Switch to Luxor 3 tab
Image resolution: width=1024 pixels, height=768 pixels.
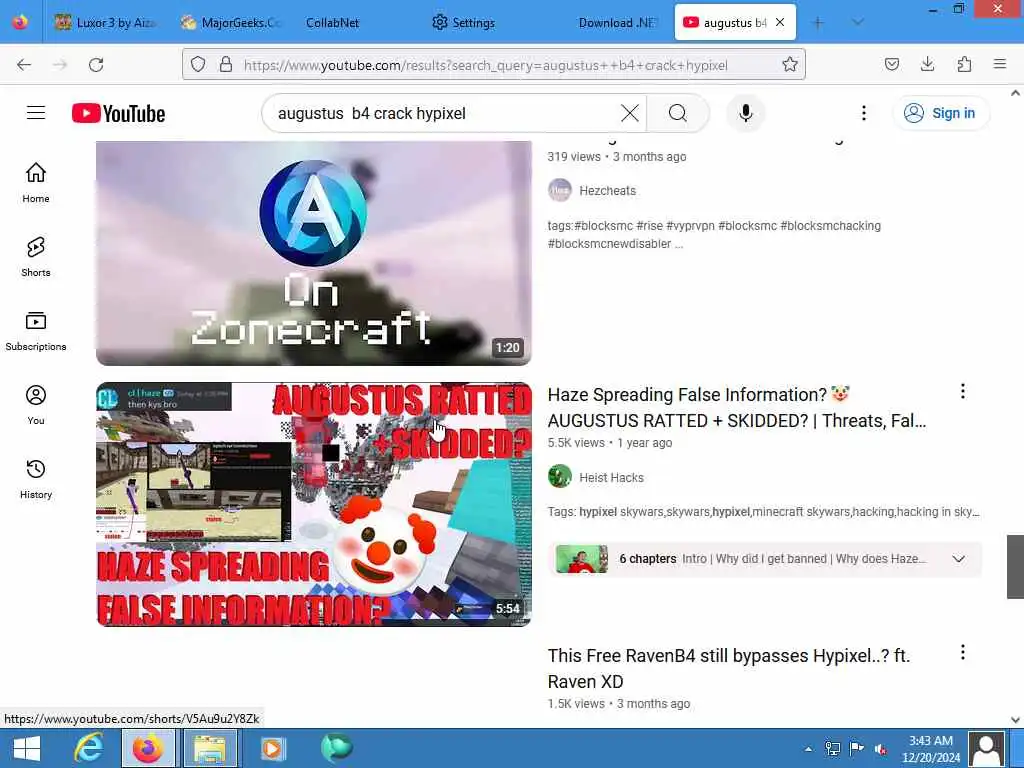107,23
